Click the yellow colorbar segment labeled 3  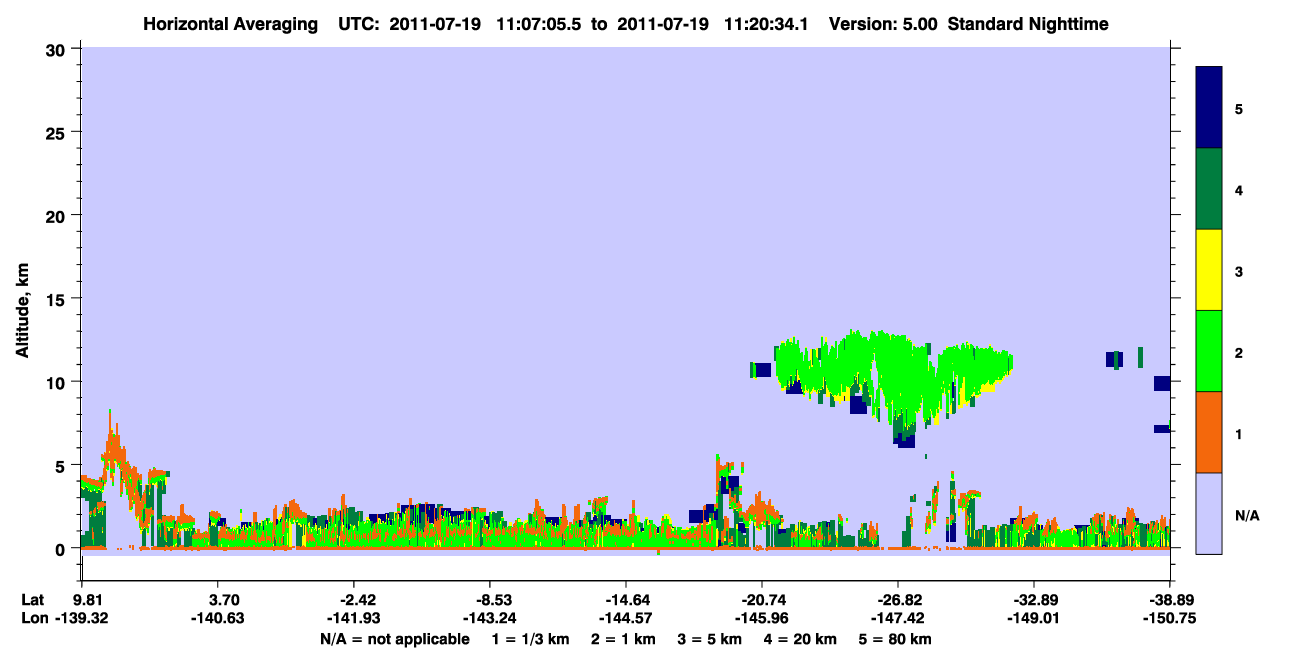coord(1209,270)
